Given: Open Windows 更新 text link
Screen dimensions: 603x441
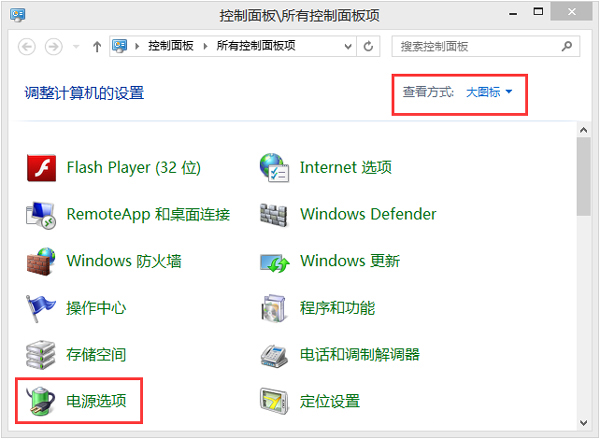Looking at the screenshot, I should [350, 261].
